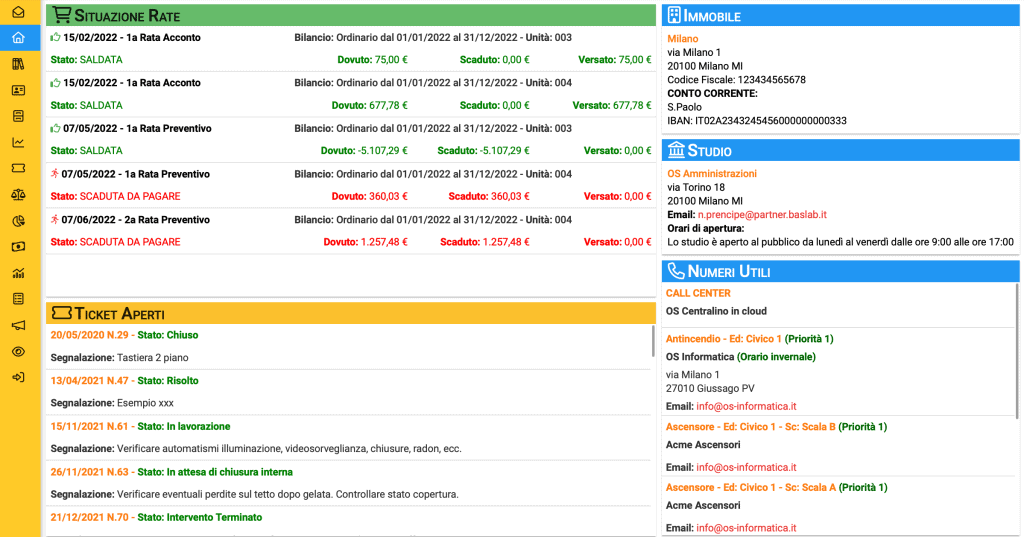This screenshot has width=1024, height=537.
Task: Click the bank icon in Studio header
Action: coord(676,150)
